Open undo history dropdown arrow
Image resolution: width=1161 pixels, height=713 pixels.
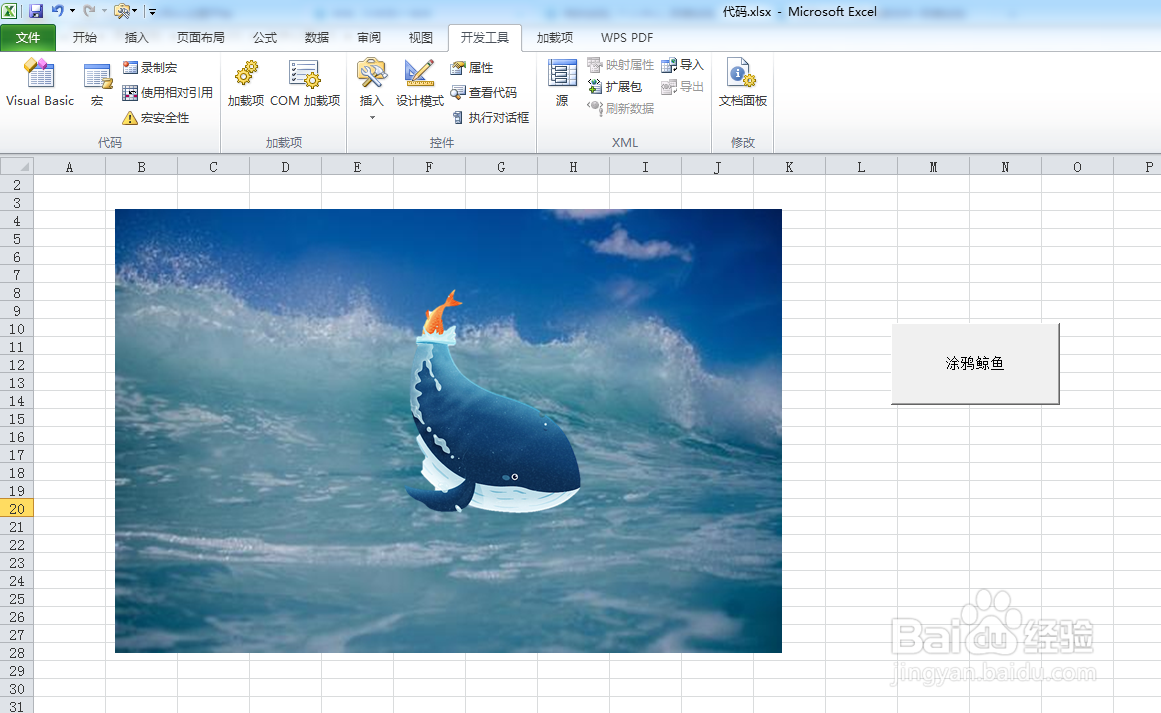click(x=73, y=11)
